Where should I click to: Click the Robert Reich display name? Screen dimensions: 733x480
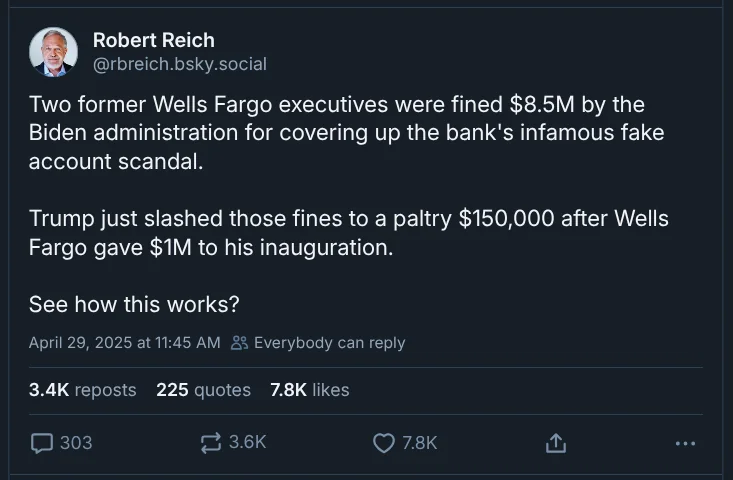point(153,40)
